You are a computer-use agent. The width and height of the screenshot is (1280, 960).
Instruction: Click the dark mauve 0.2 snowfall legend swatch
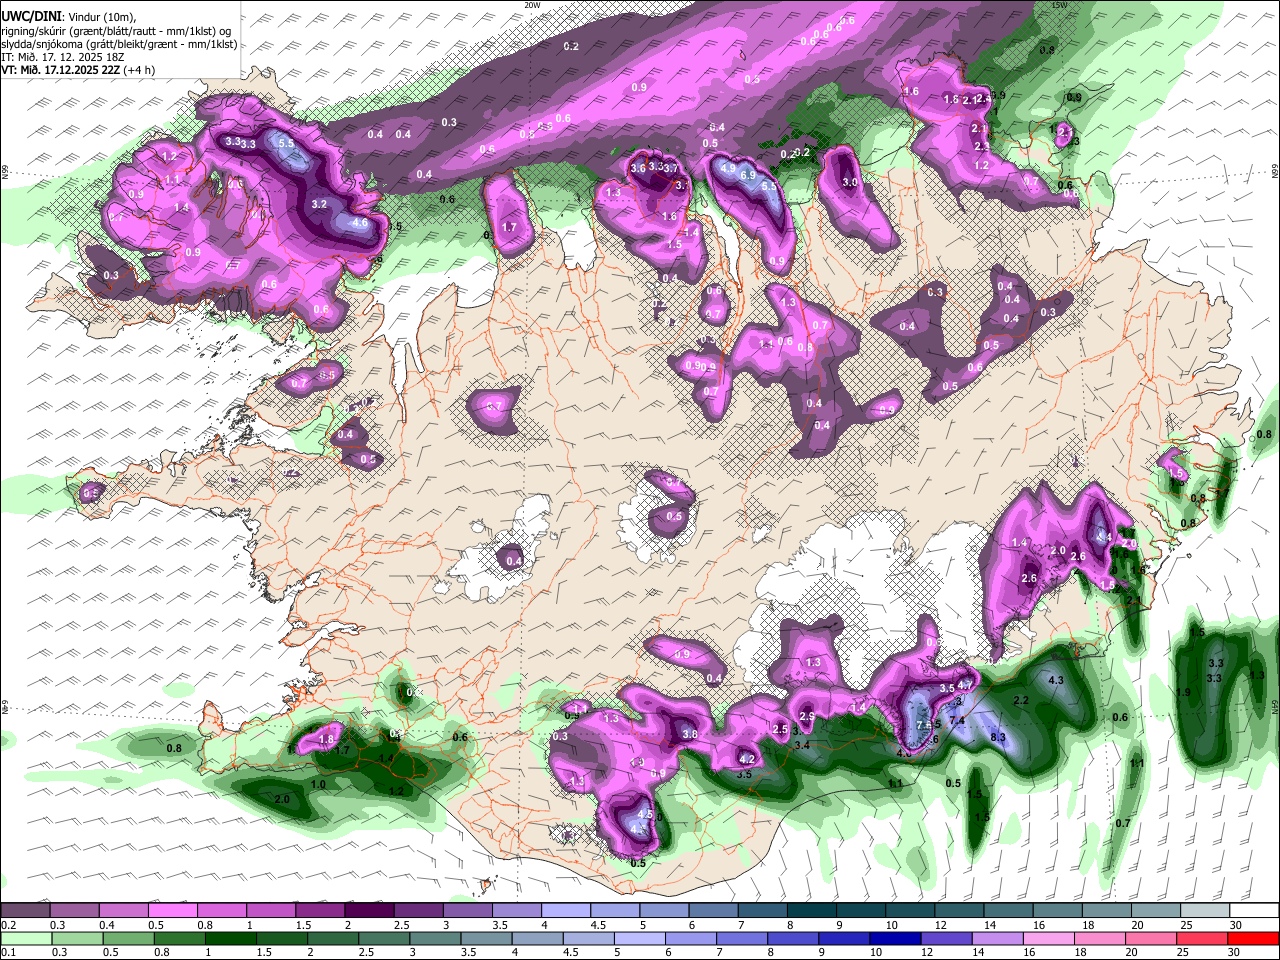coord(25,910)
